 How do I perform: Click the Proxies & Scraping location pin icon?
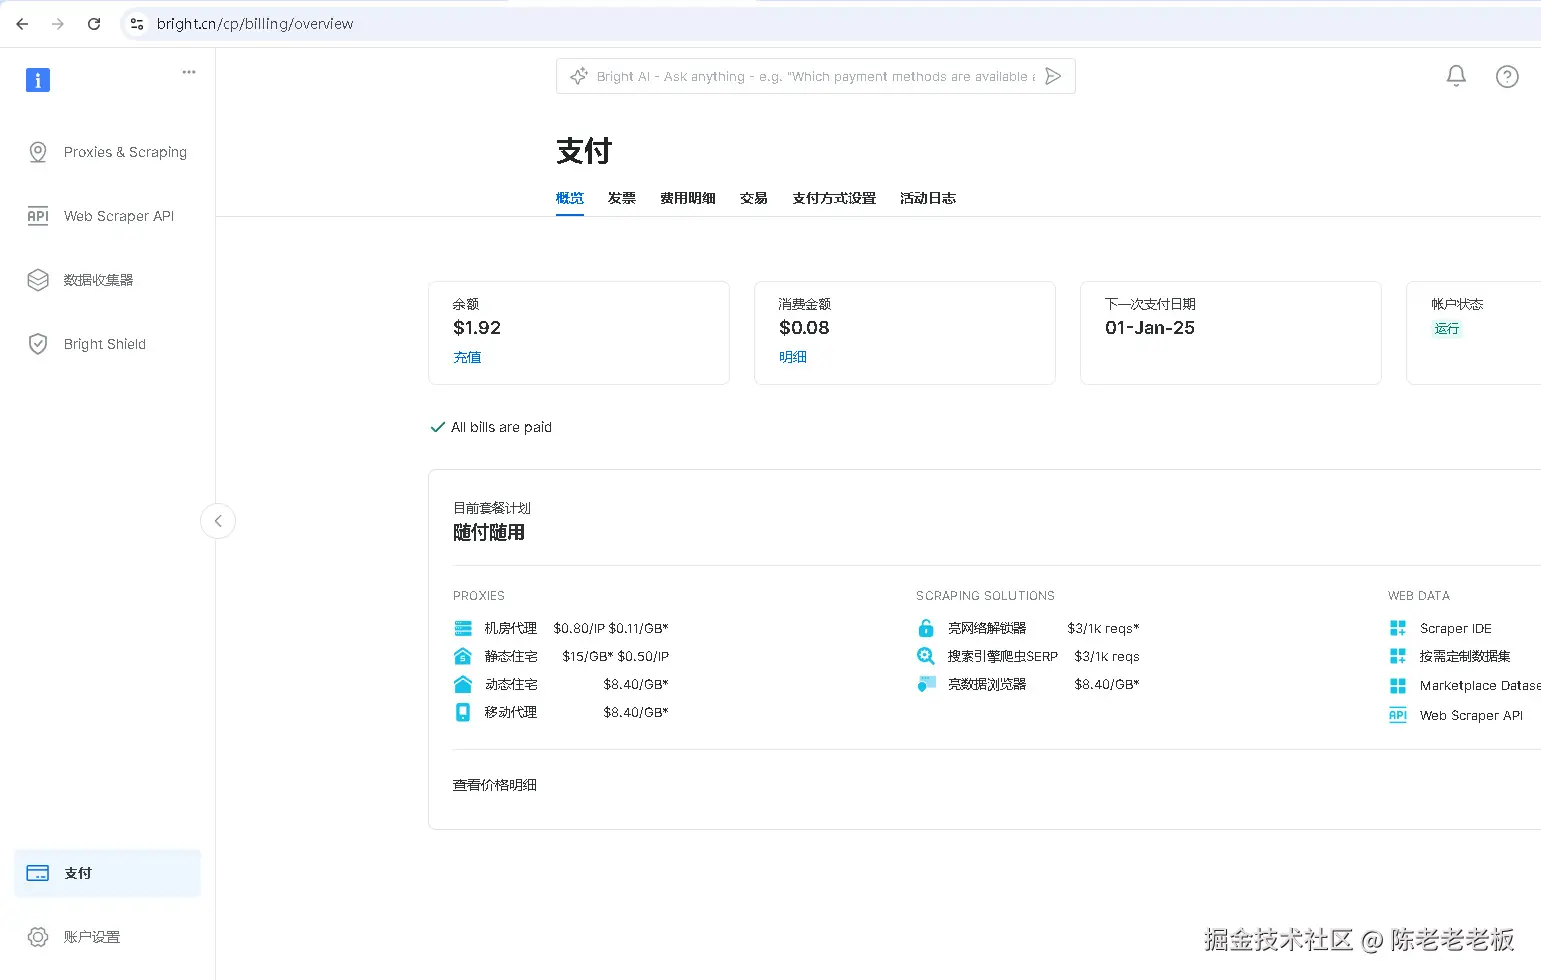click(38, 152)
